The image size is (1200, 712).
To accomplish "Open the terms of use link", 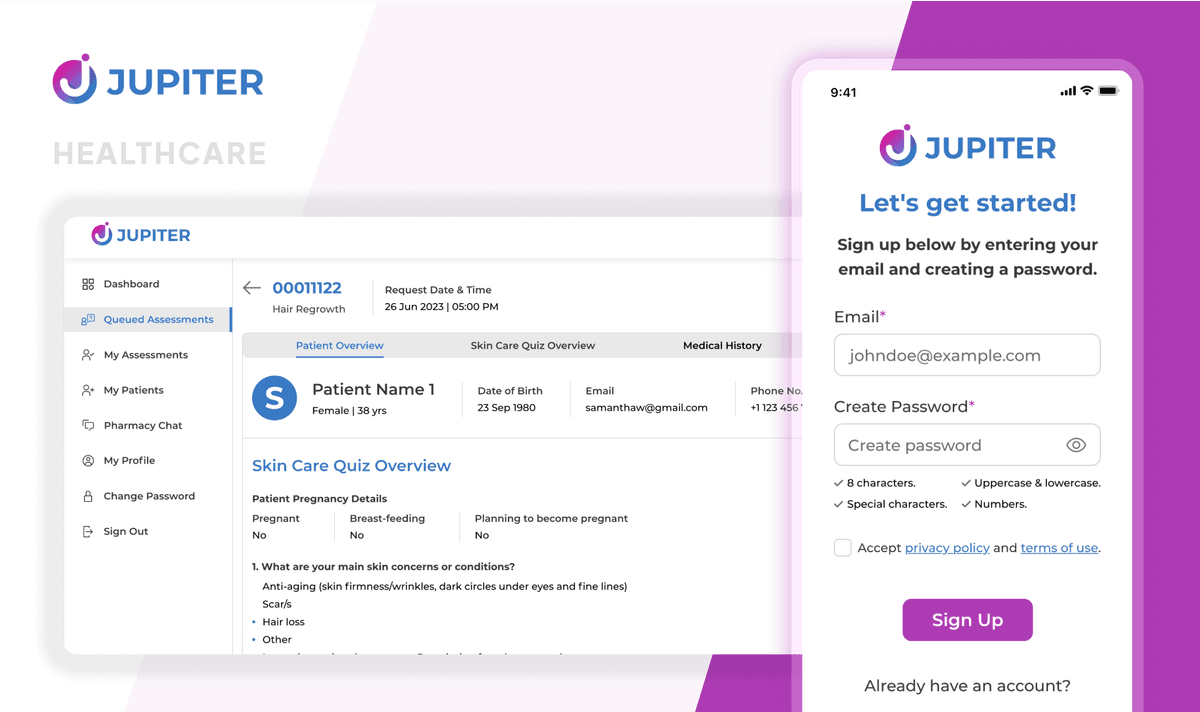I will coord(1059,548).
